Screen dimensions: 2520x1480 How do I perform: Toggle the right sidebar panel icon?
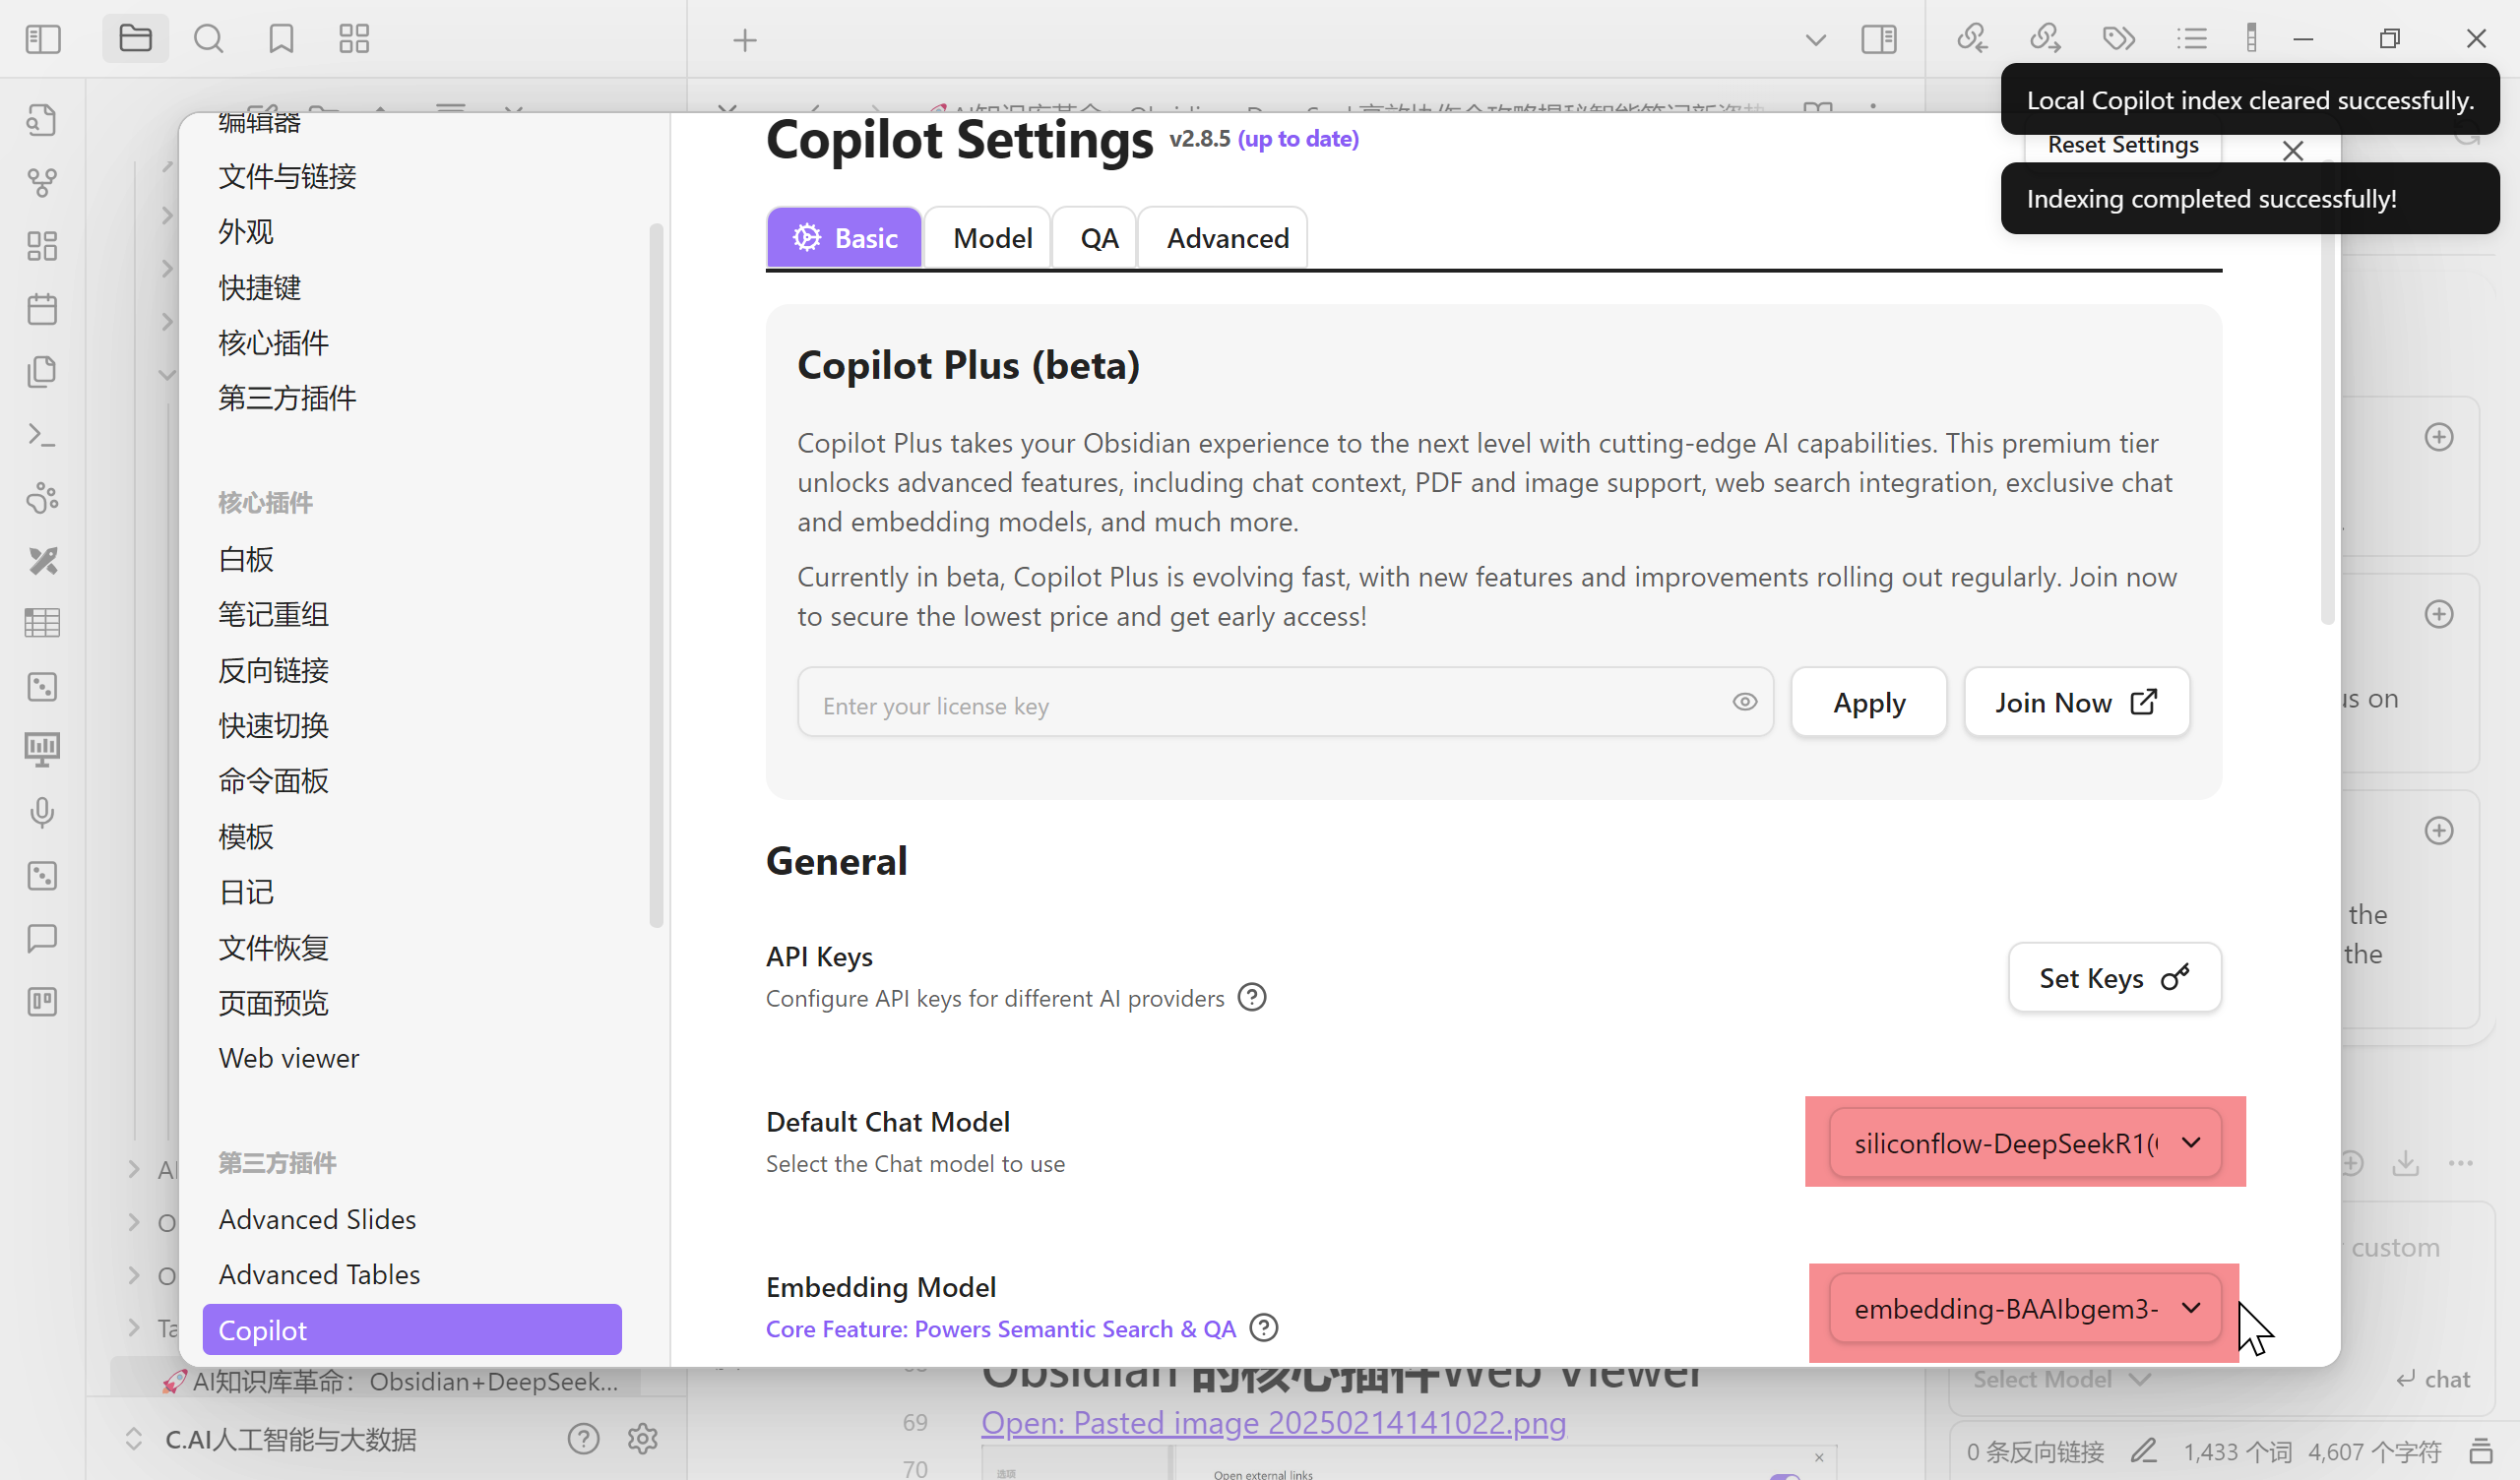pos(1879,39)
